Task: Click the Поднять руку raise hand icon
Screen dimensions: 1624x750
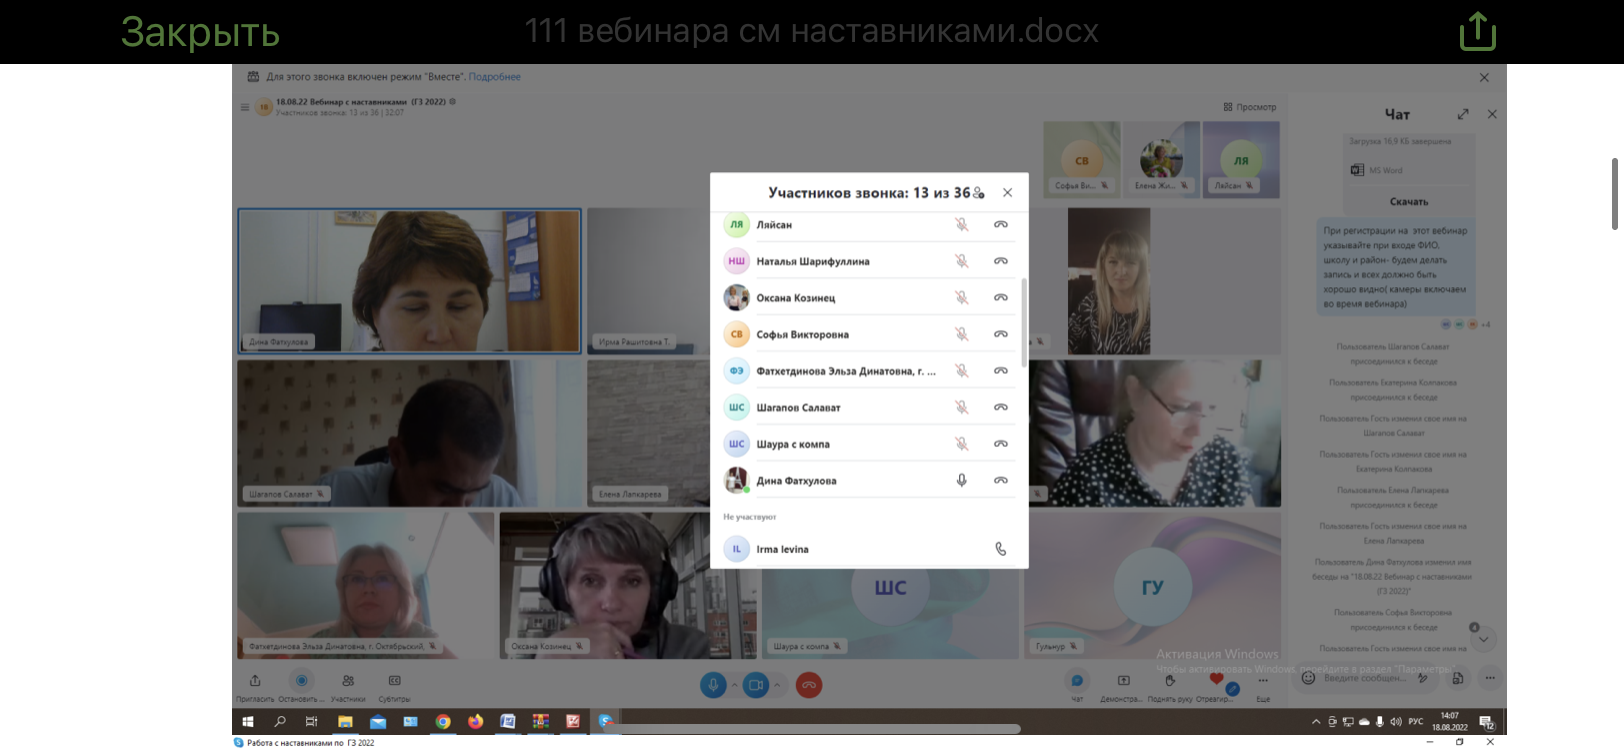Action: coord(1169,682)
